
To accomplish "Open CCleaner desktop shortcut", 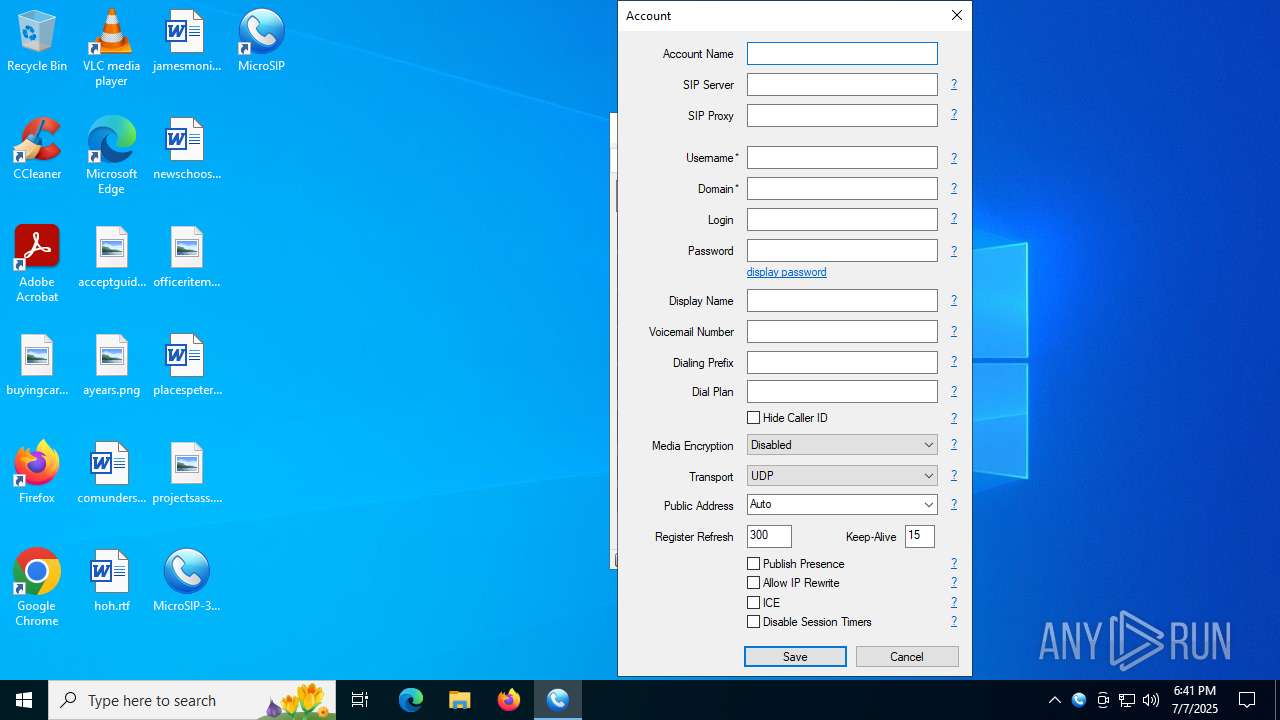I will coord(37,149).
